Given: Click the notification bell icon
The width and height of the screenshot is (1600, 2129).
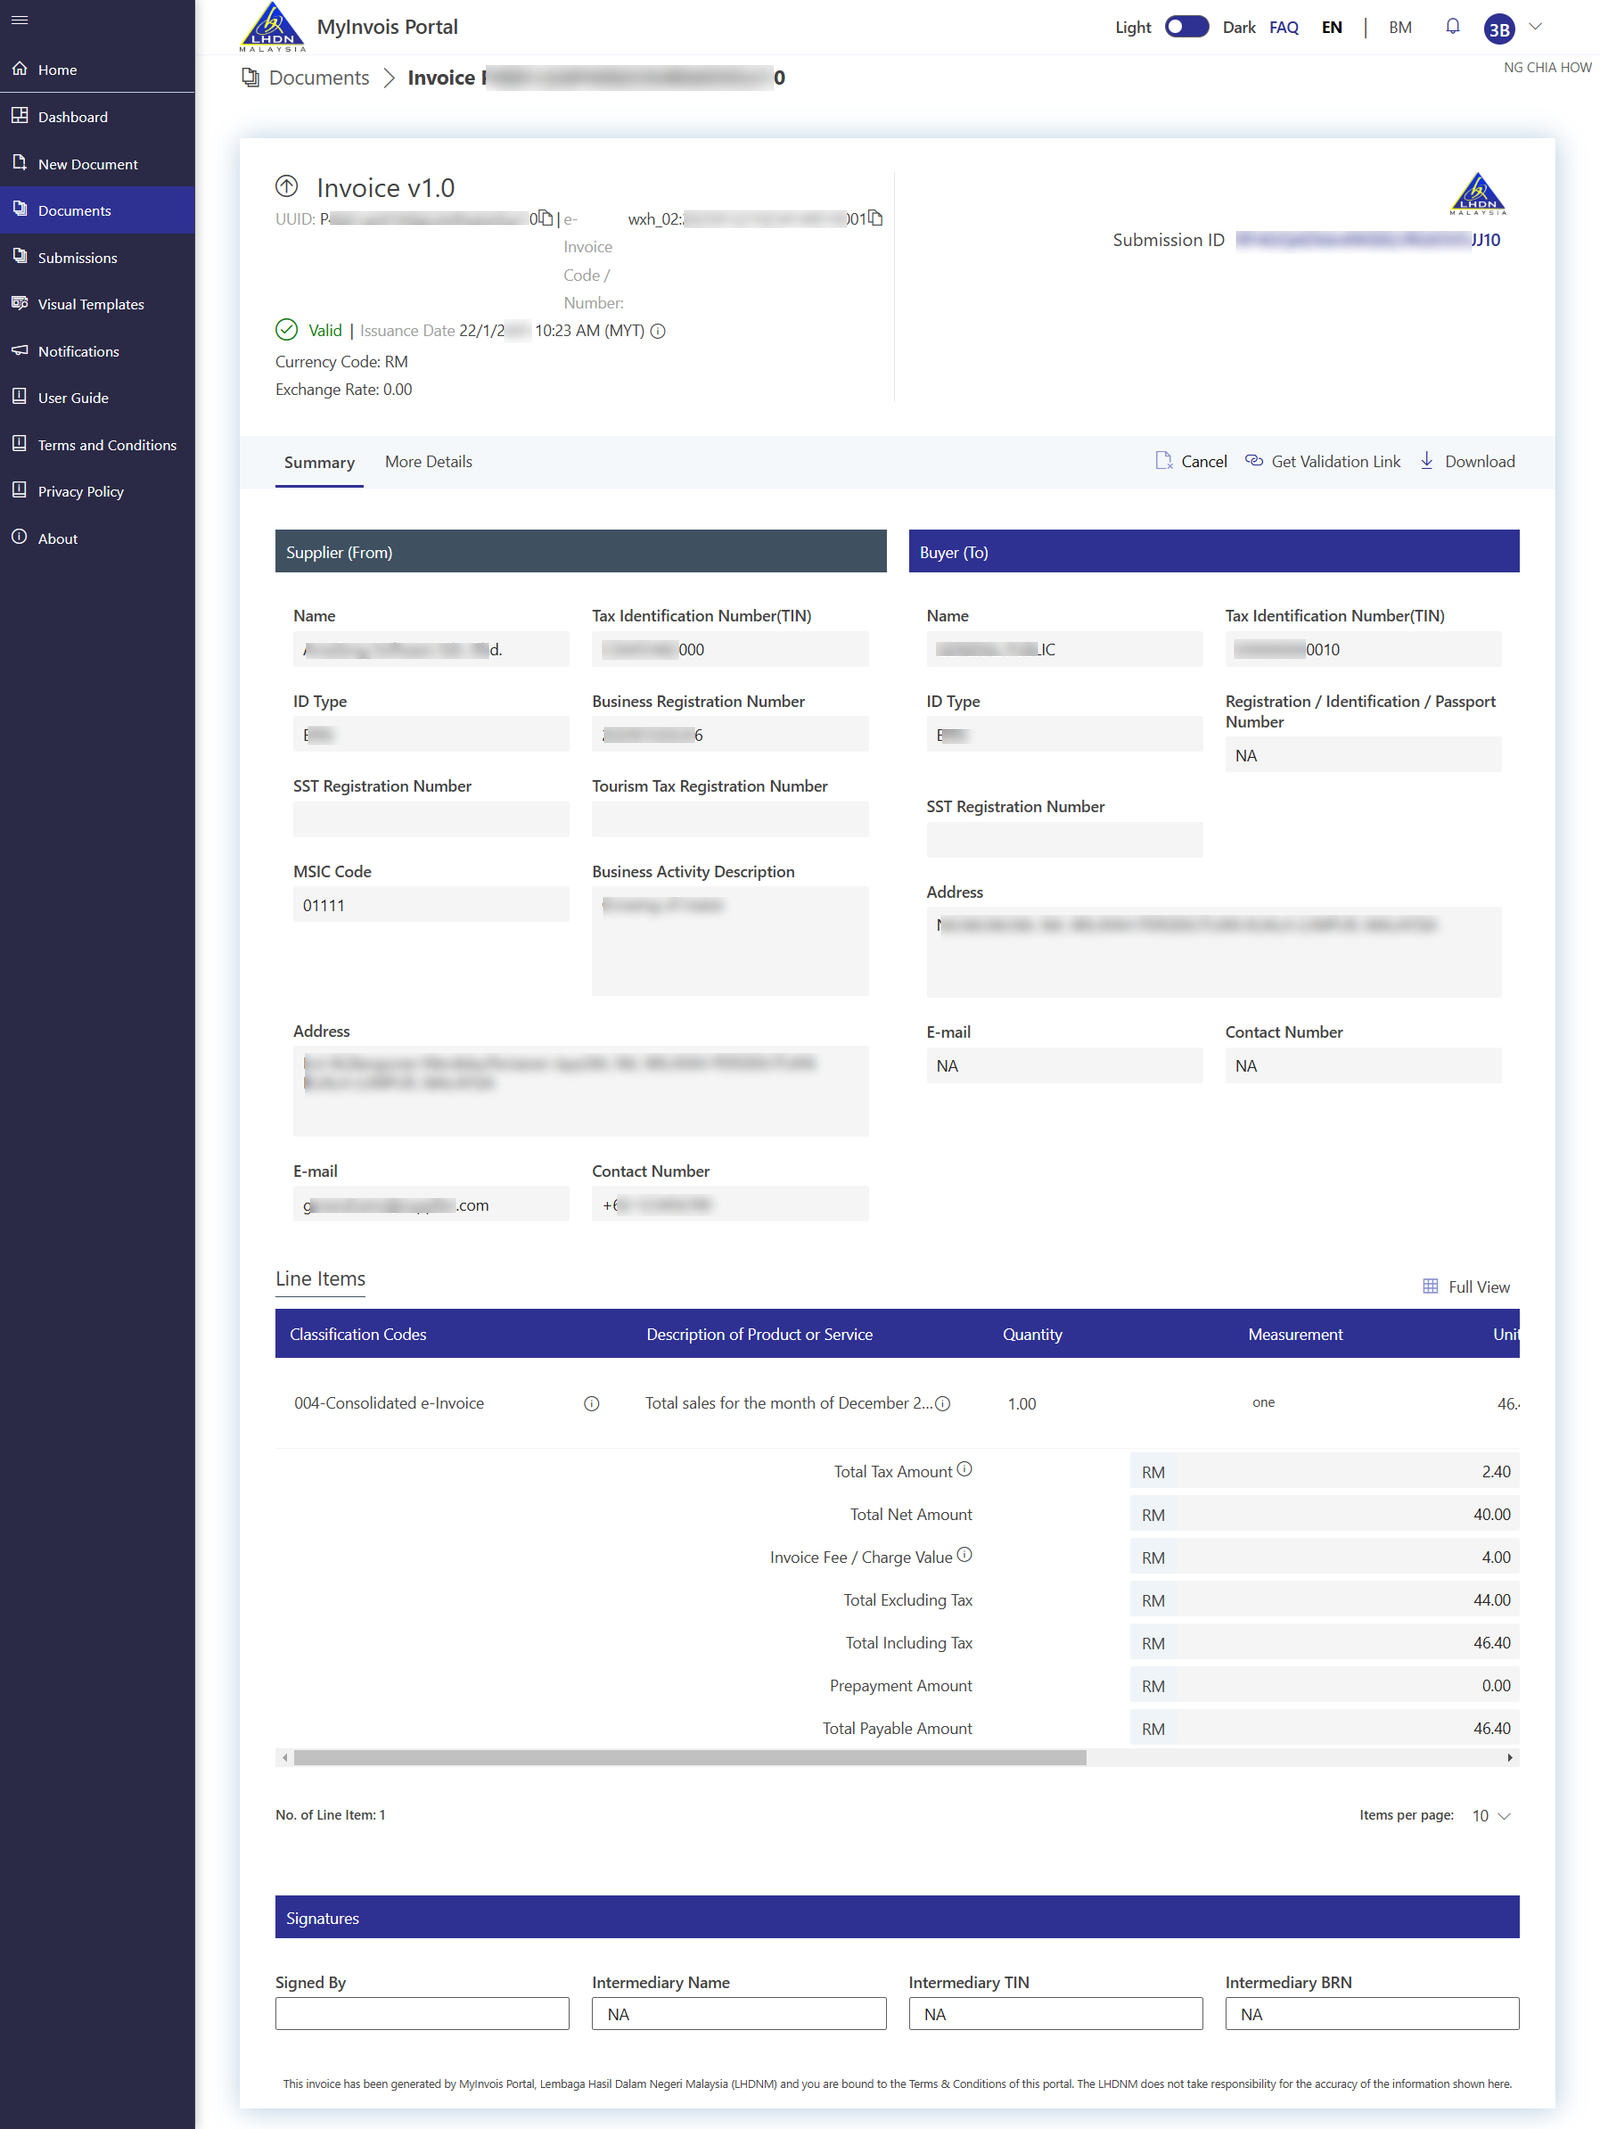Looking at the screenshot, I should [x=1453, y=27].
